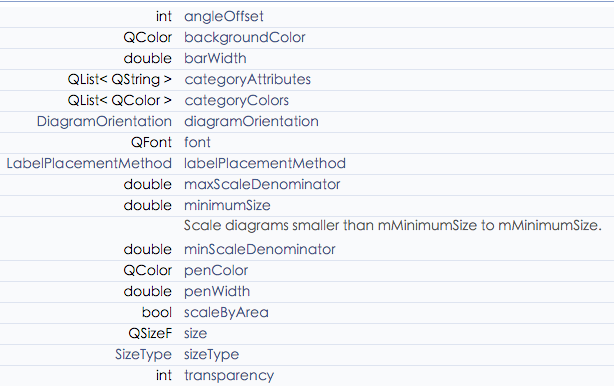
Task: Open the minScaleDenominator link
Action: coord(260,249)
